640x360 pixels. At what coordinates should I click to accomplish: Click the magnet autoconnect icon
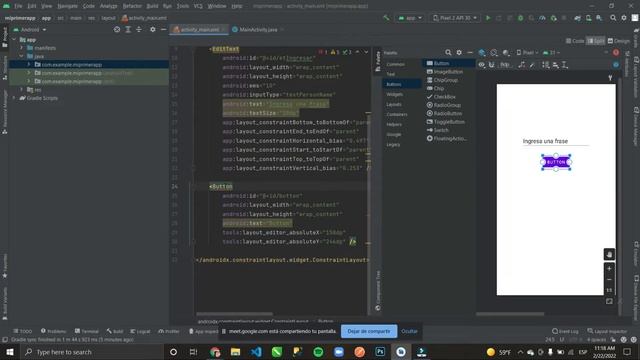coord(491,64)
